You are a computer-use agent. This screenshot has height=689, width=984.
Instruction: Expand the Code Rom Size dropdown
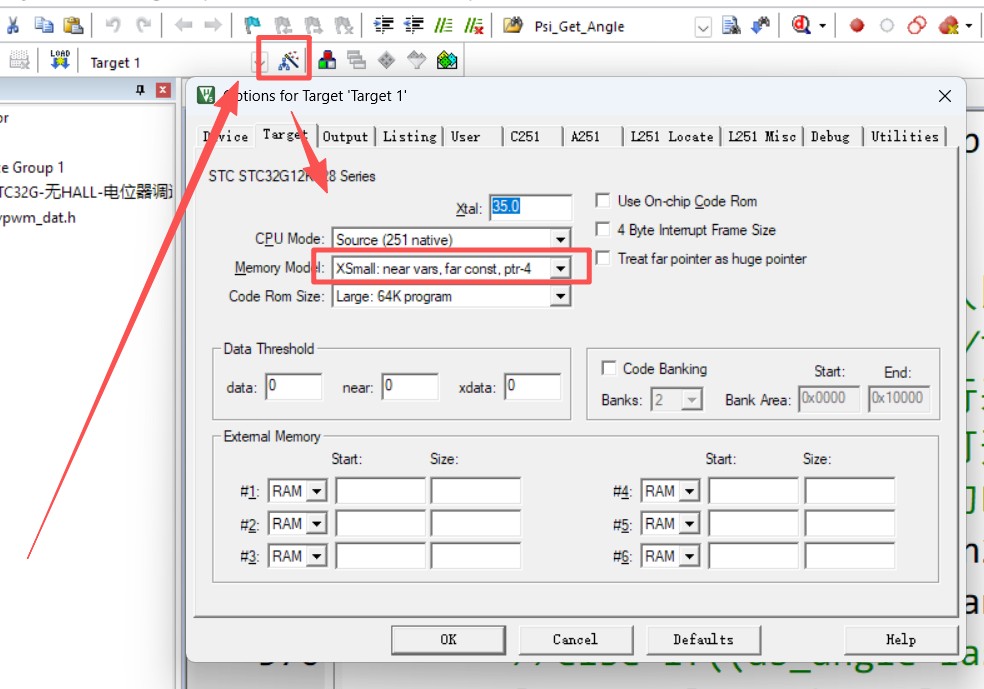560,297
